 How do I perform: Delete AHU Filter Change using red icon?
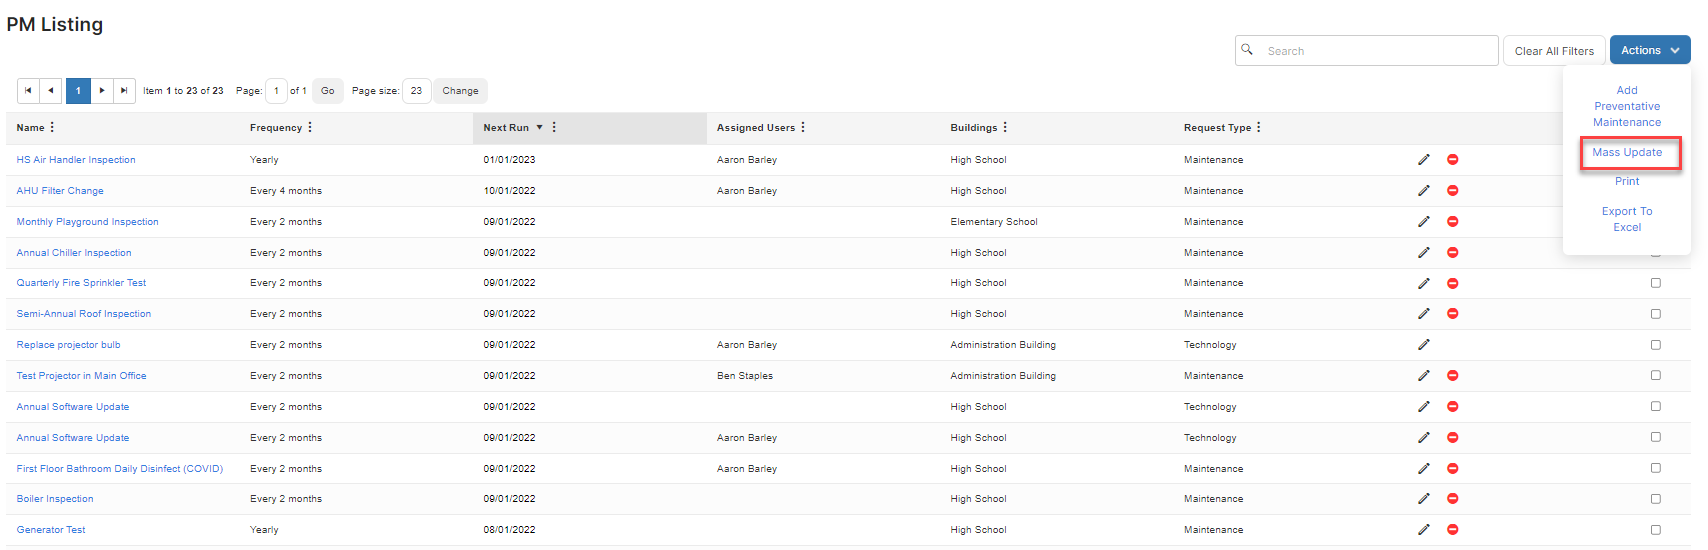(x=1452, y=190)
